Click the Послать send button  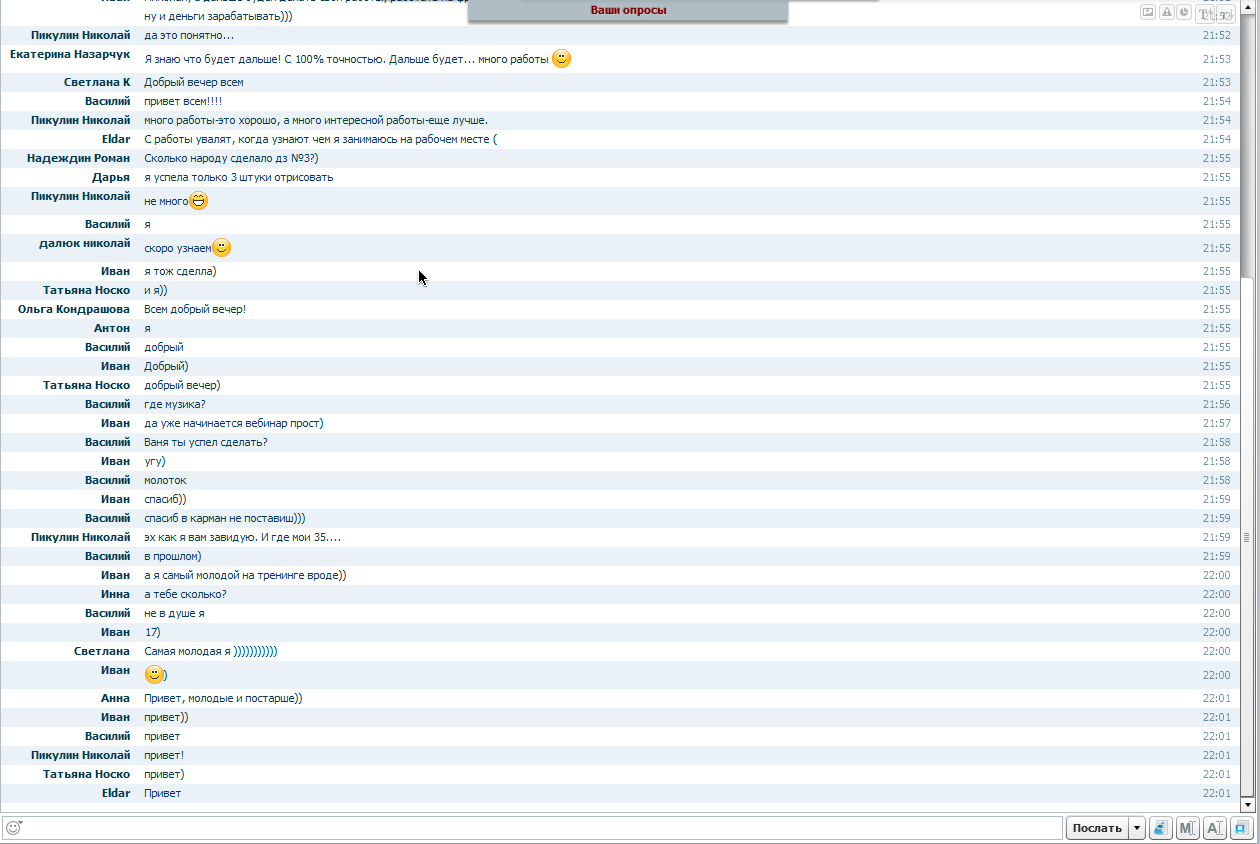(x=1097, y=828)
